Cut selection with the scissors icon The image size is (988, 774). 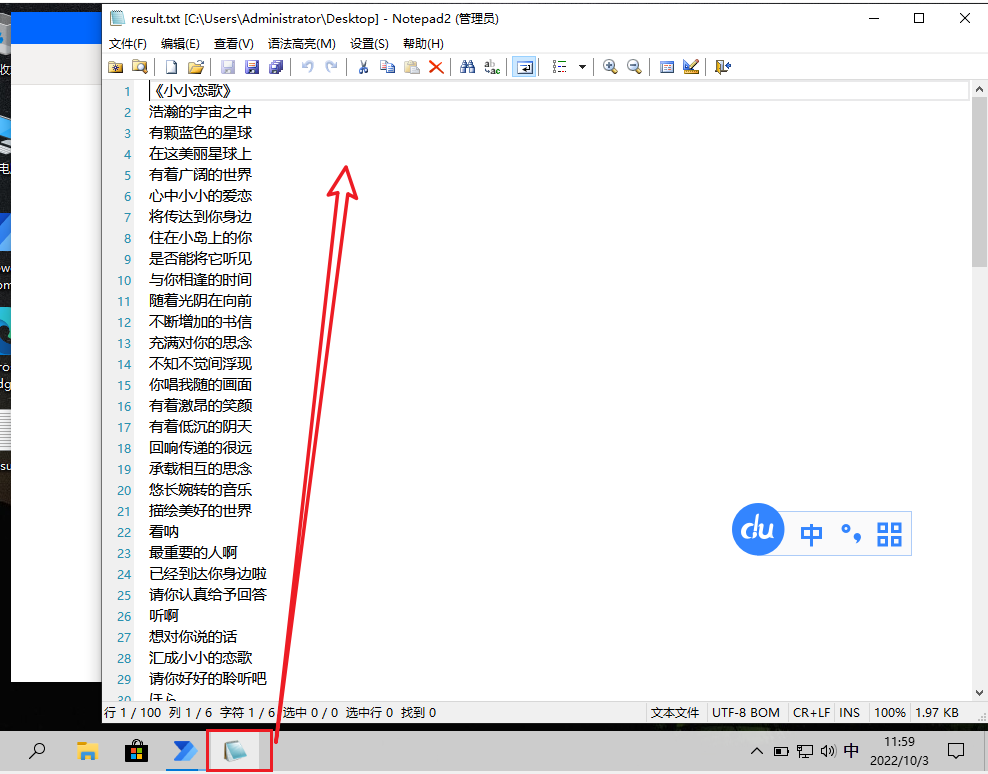(363, 67)
